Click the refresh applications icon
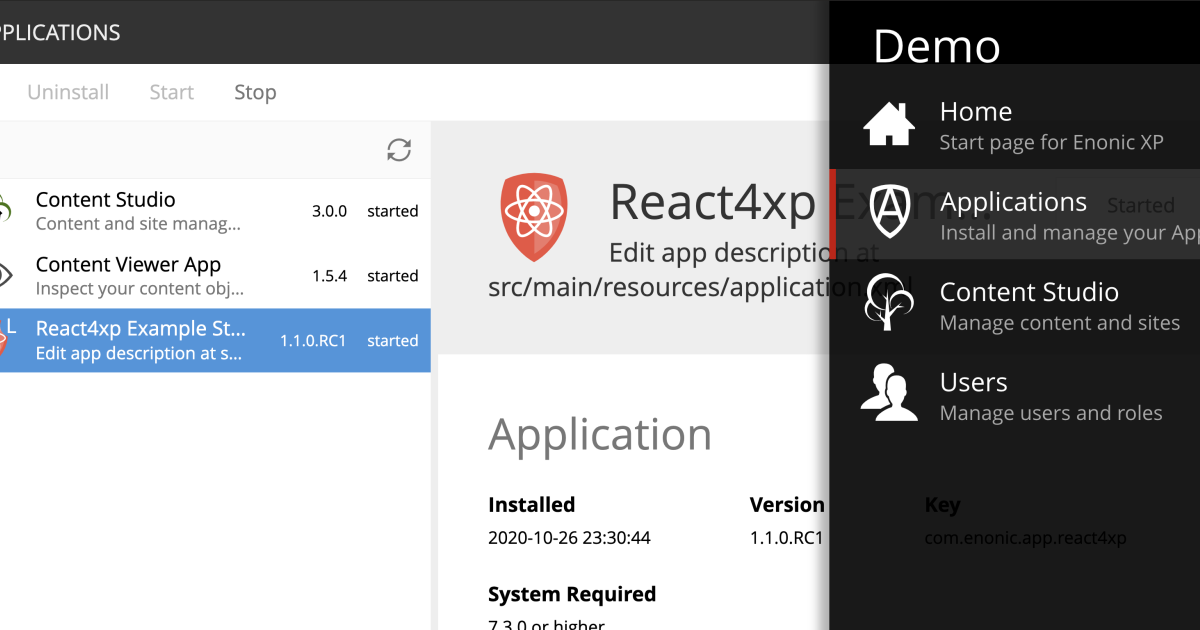The width and height of the screenshot is (1200, 630). pyautogui.click(x=399, y=149)
